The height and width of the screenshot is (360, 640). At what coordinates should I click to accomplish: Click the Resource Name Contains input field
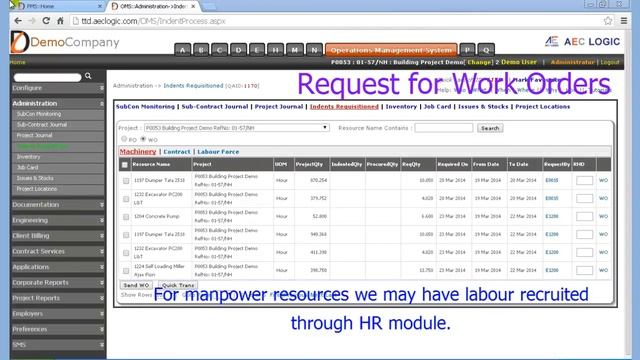tap(444, 128)
